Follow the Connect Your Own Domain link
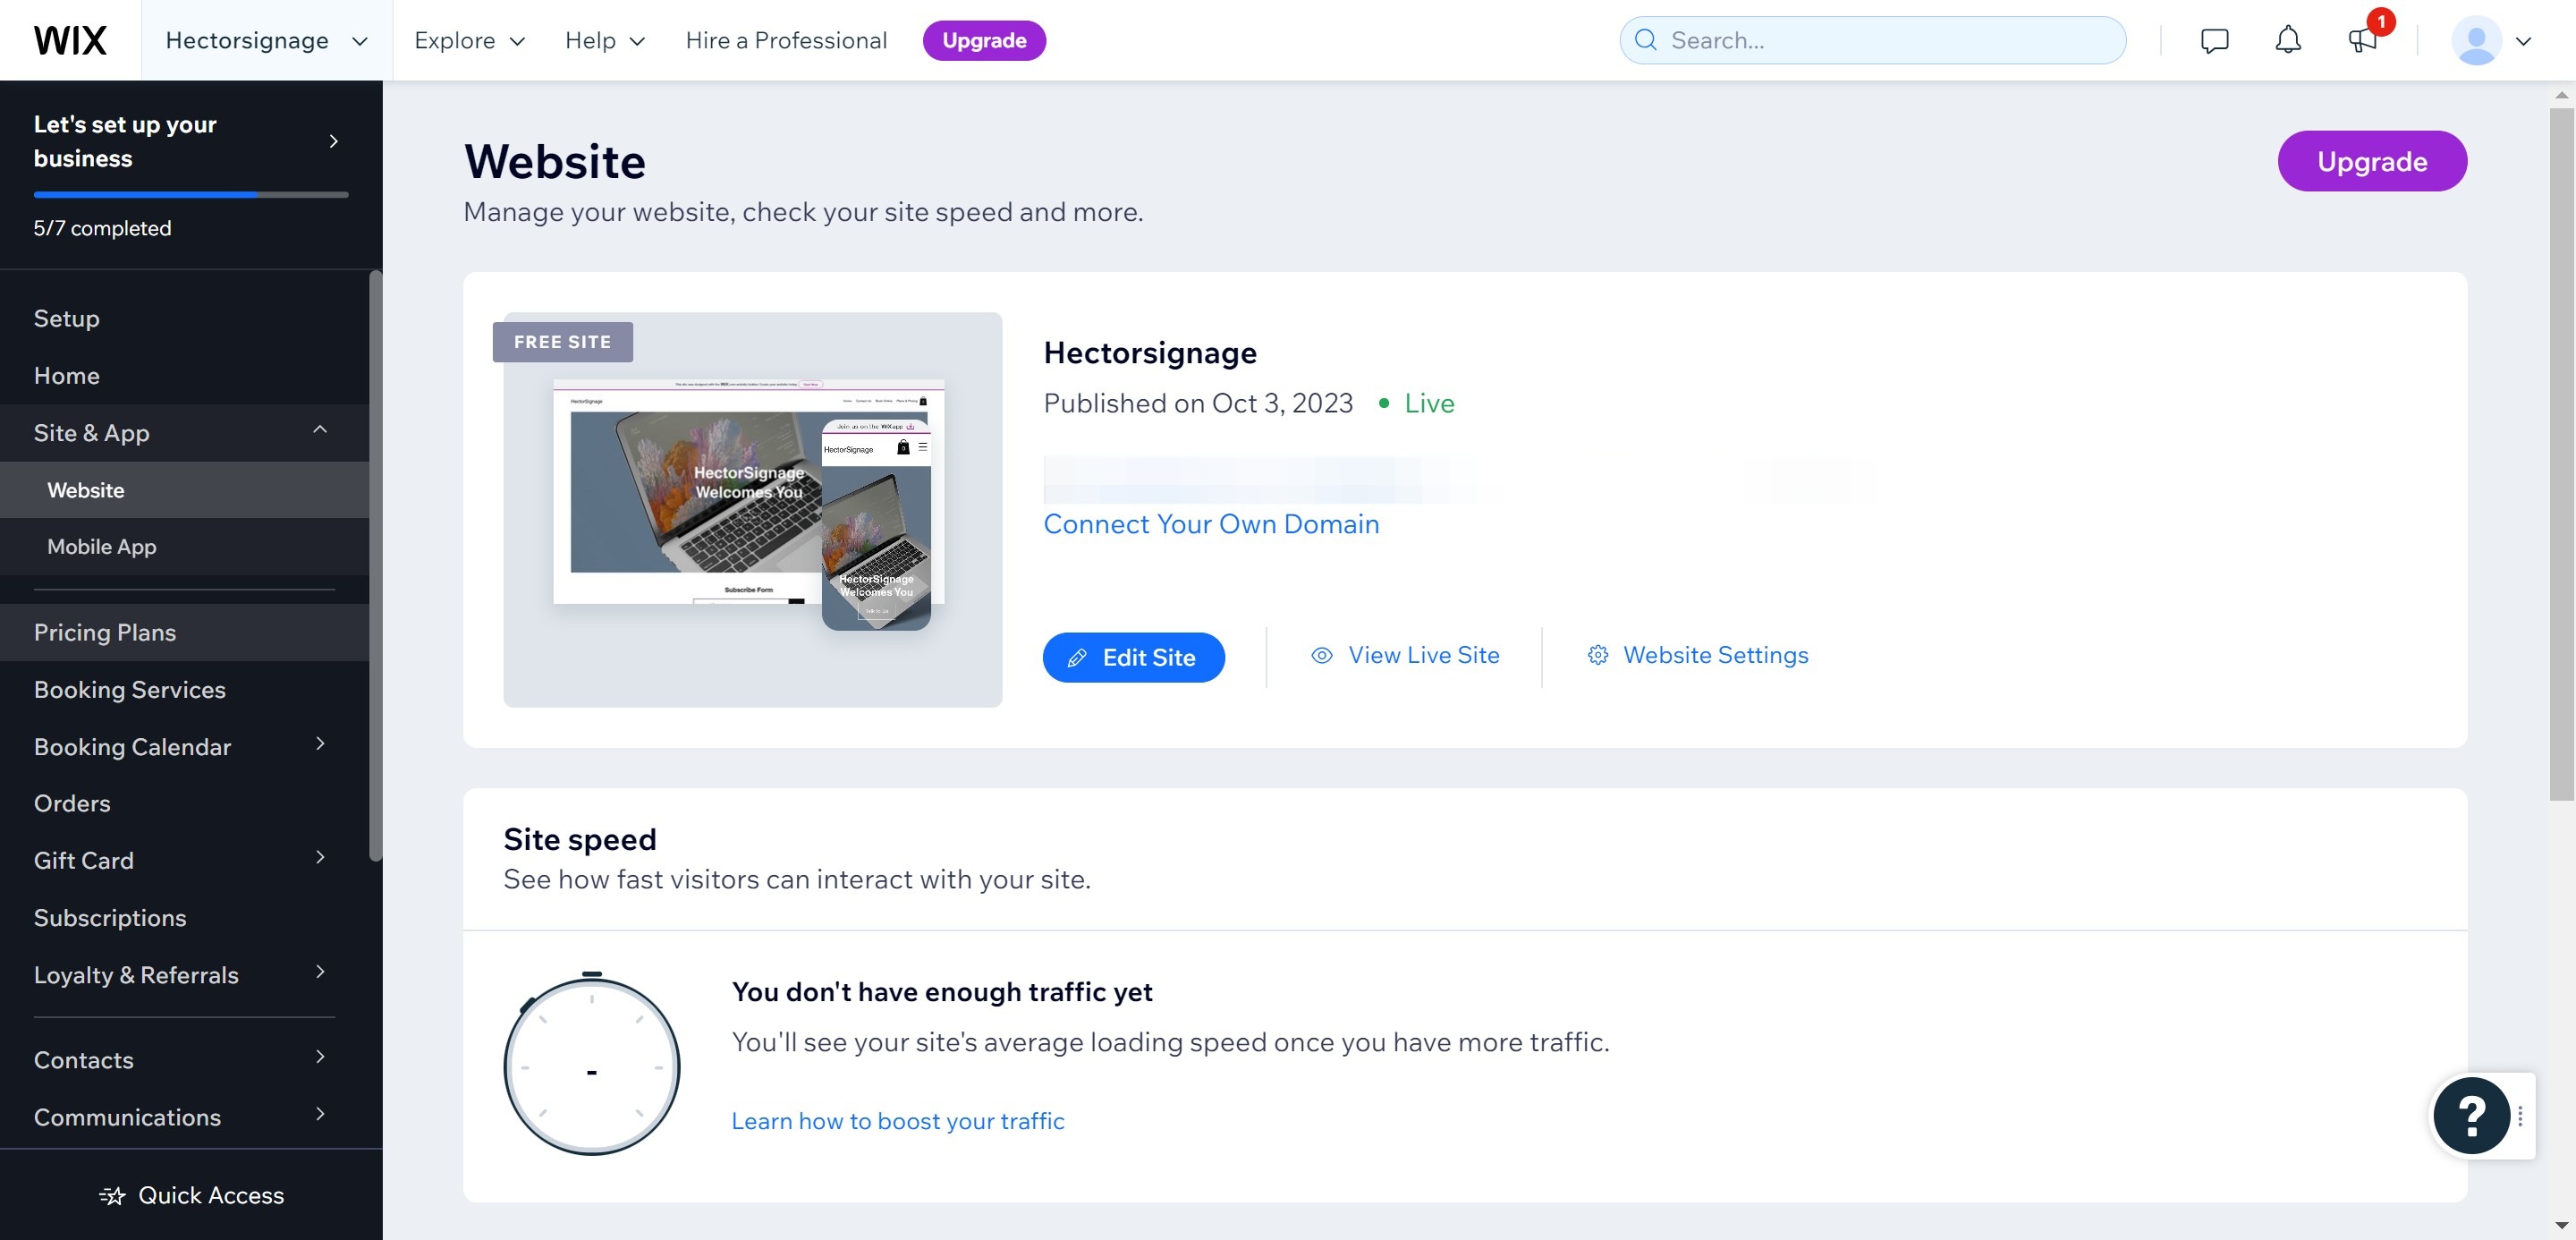Viewport: 2576px width, 1240px height. click(x=1210, y=524)
